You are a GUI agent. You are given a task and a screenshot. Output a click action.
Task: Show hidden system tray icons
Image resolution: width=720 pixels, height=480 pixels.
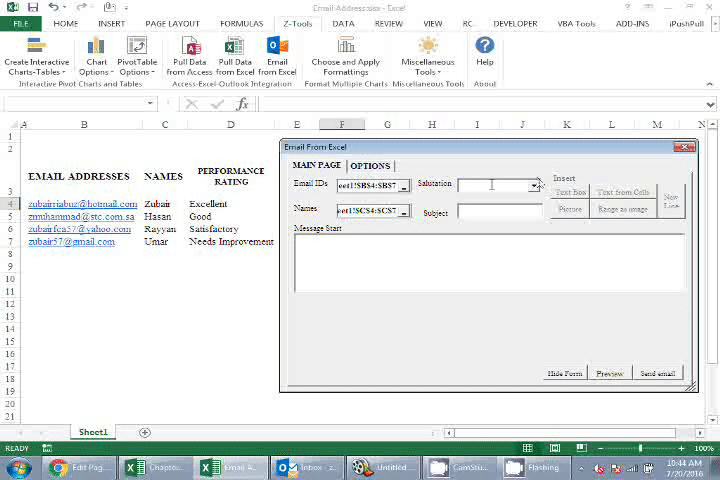[x=581, y=469]
